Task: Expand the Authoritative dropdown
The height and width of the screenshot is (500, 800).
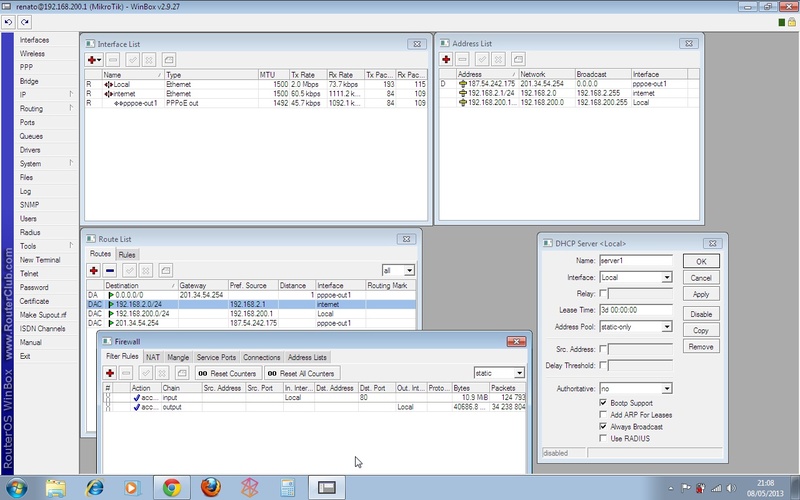Action: click(667, 387)
